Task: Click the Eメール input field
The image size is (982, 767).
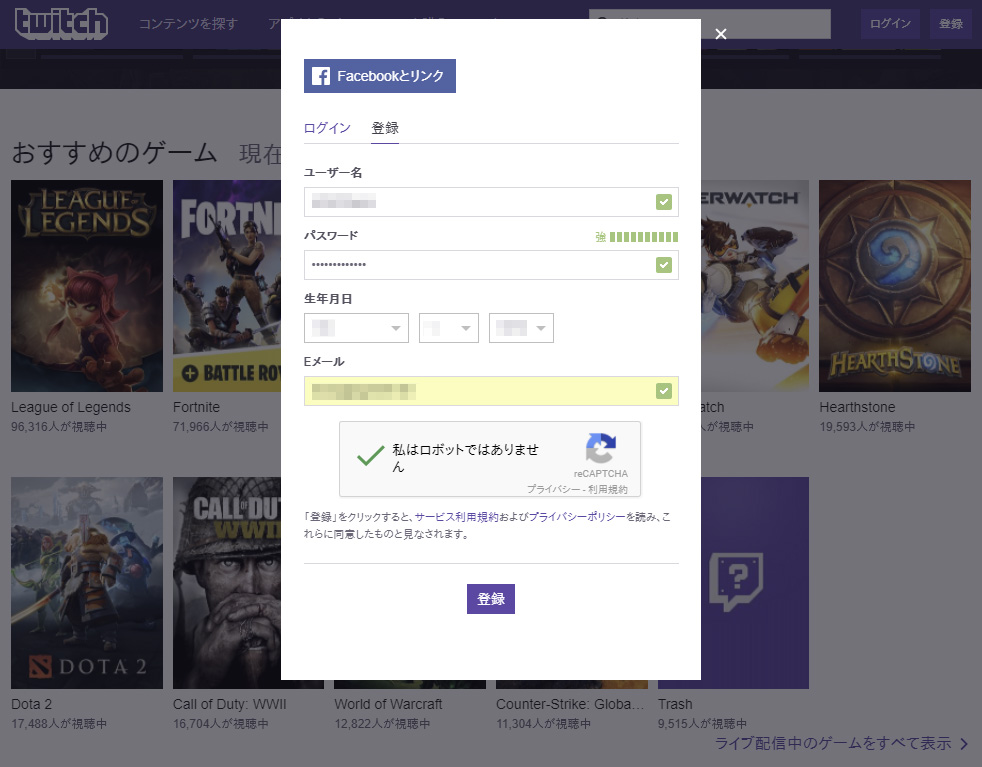Action: [491, 391]
